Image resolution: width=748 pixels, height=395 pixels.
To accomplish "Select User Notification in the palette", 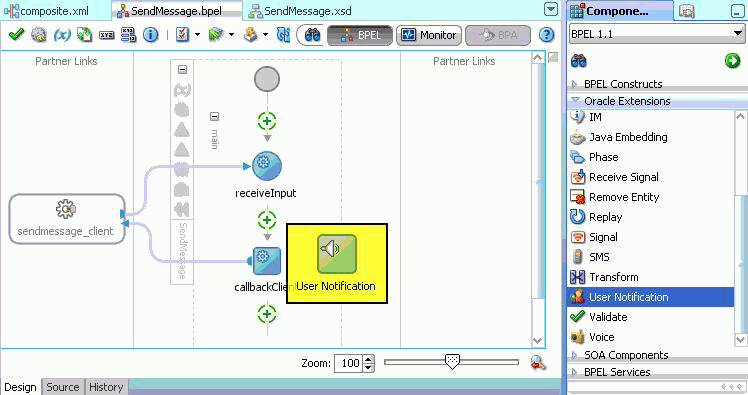I will 651,297.
